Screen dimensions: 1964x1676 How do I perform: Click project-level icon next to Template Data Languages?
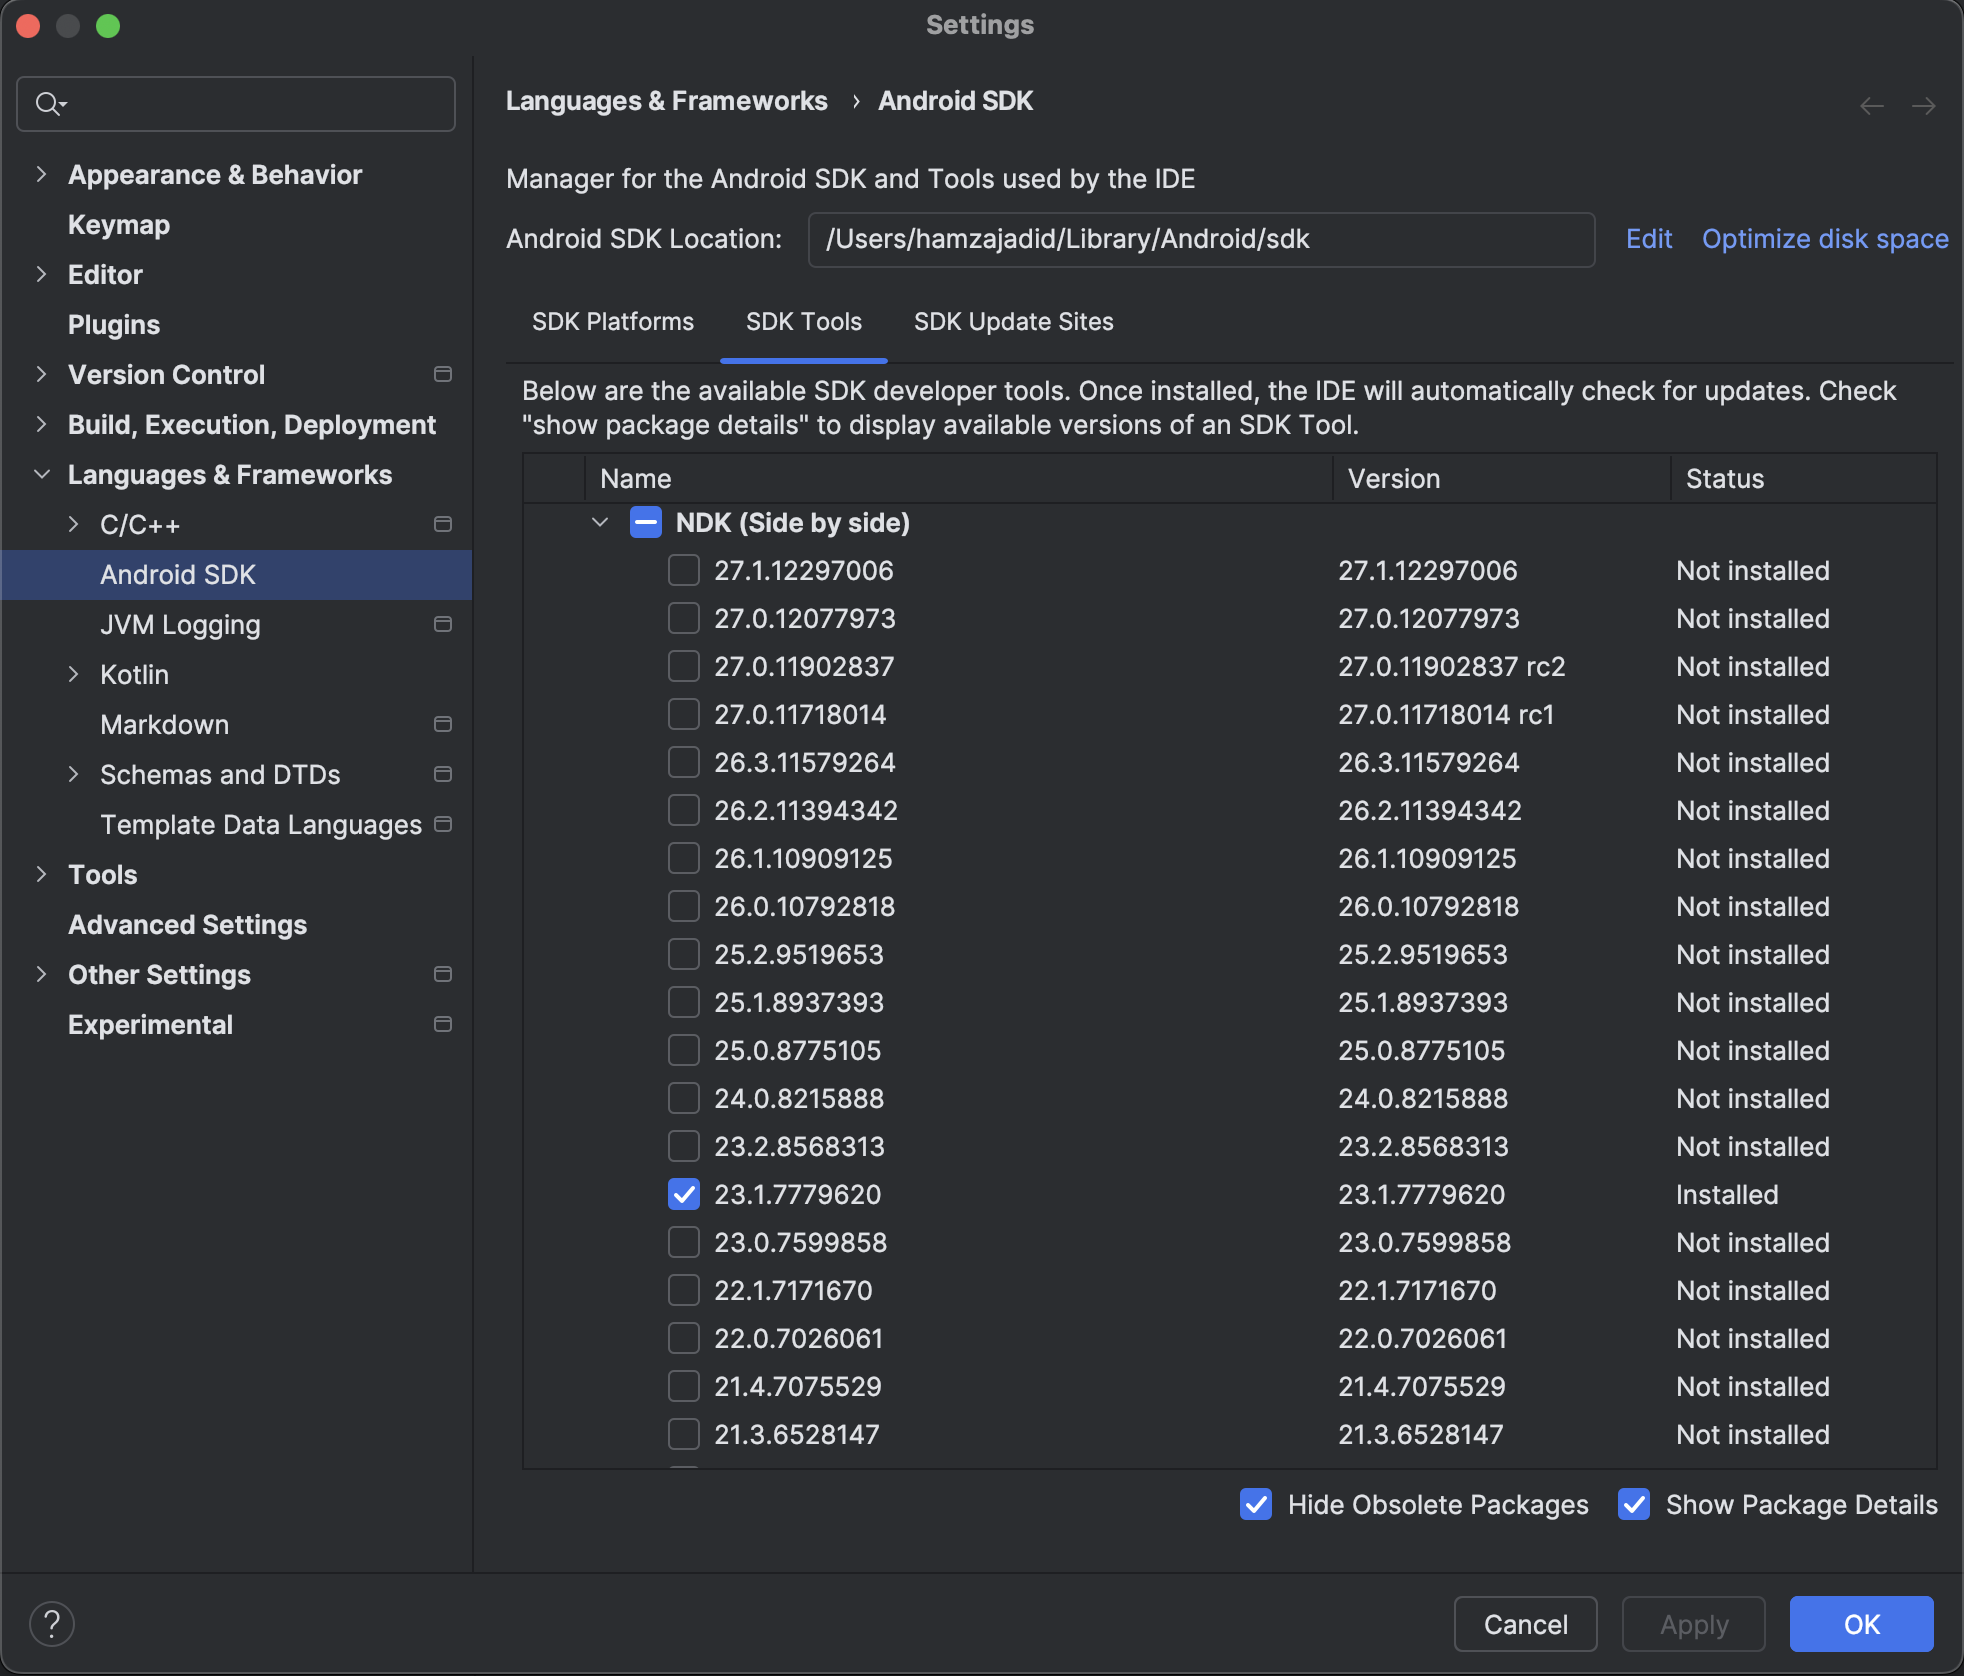[x=443, y=824]
